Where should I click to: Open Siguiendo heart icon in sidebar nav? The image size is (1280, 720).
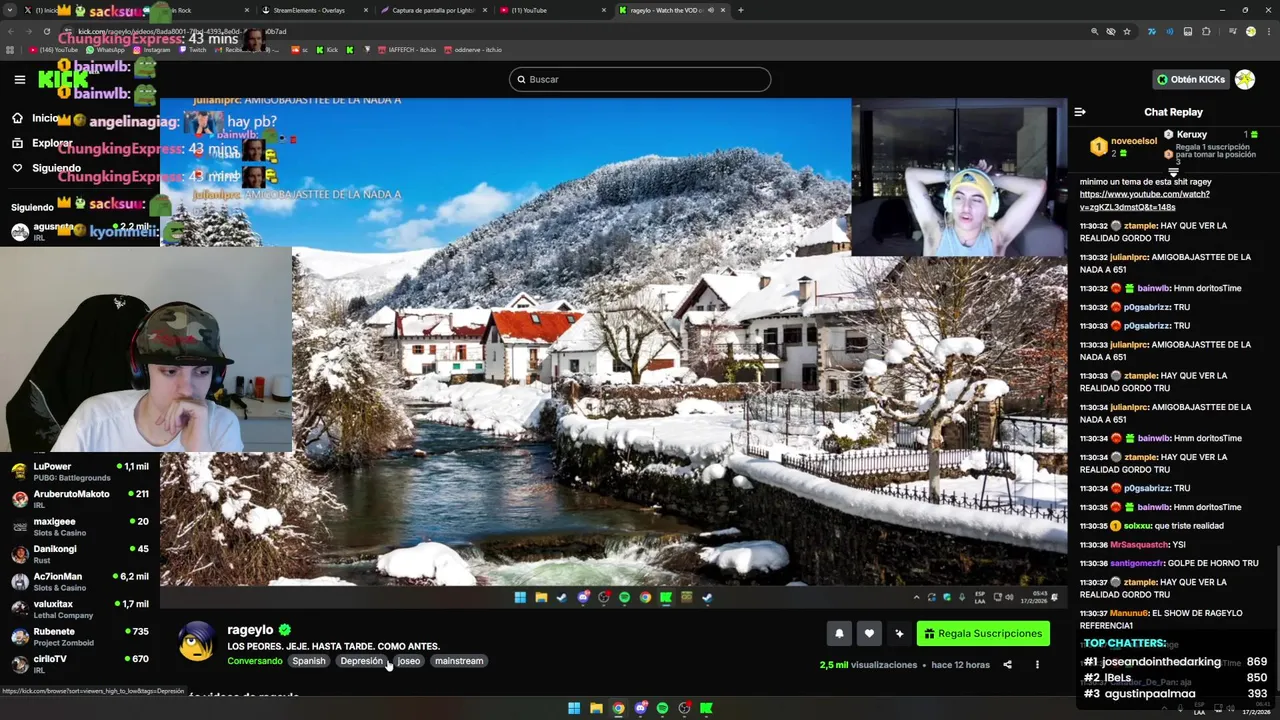(17, 168)
